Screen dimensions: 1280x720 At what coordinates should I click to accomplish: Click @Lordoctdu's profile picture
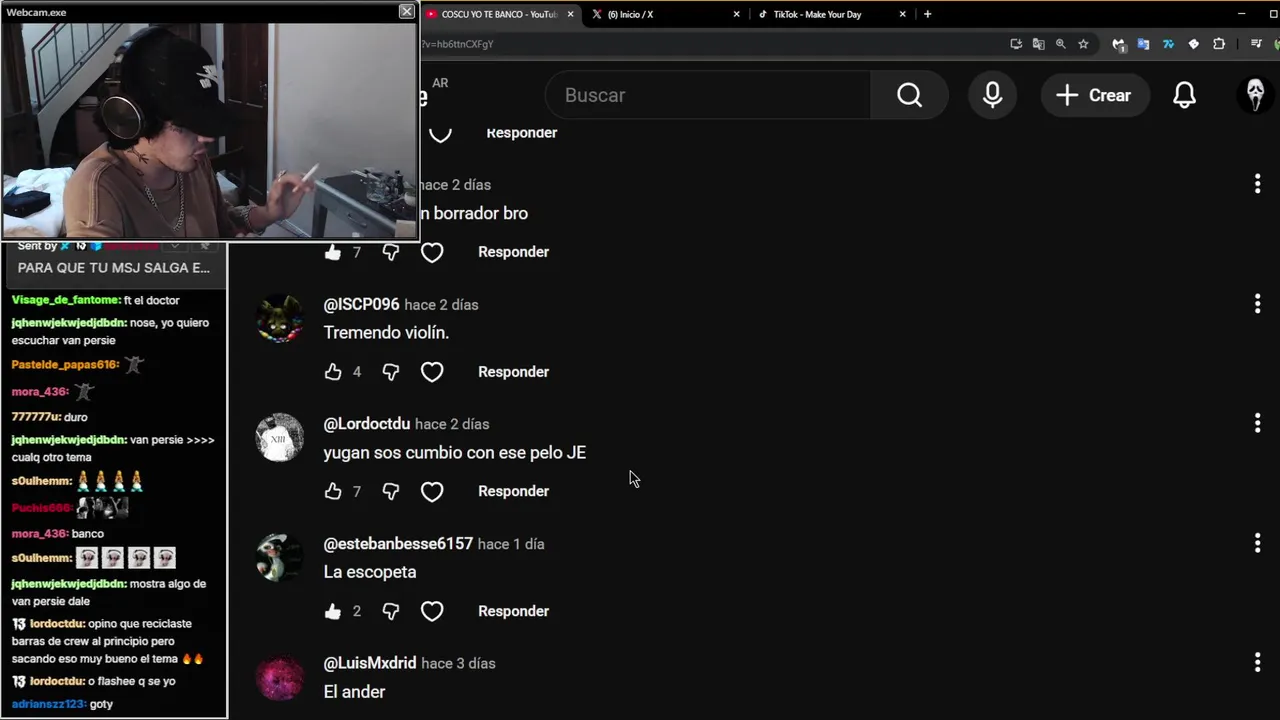[280, 437]
